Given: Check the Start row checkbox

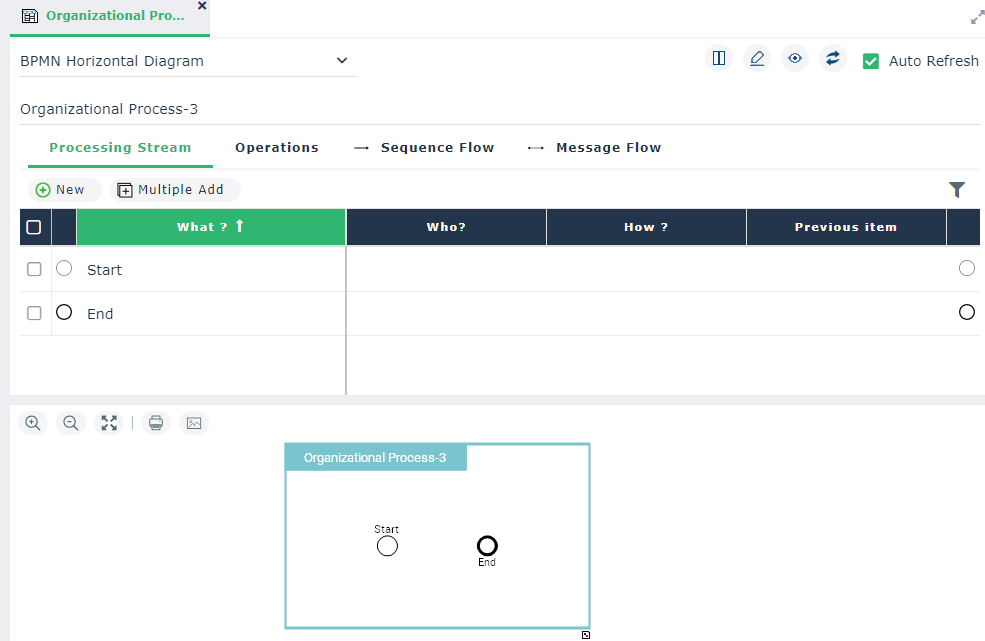Looking at the screenshot, I should [34, 269].
